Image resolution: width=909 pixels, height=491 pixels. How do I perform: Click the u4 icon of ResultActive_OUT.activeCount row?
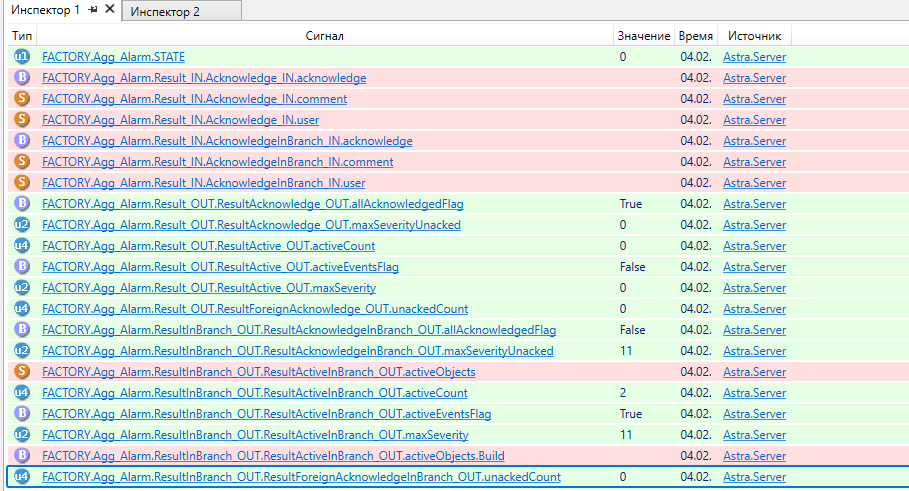pyautogui.click(x=21, y=246)
